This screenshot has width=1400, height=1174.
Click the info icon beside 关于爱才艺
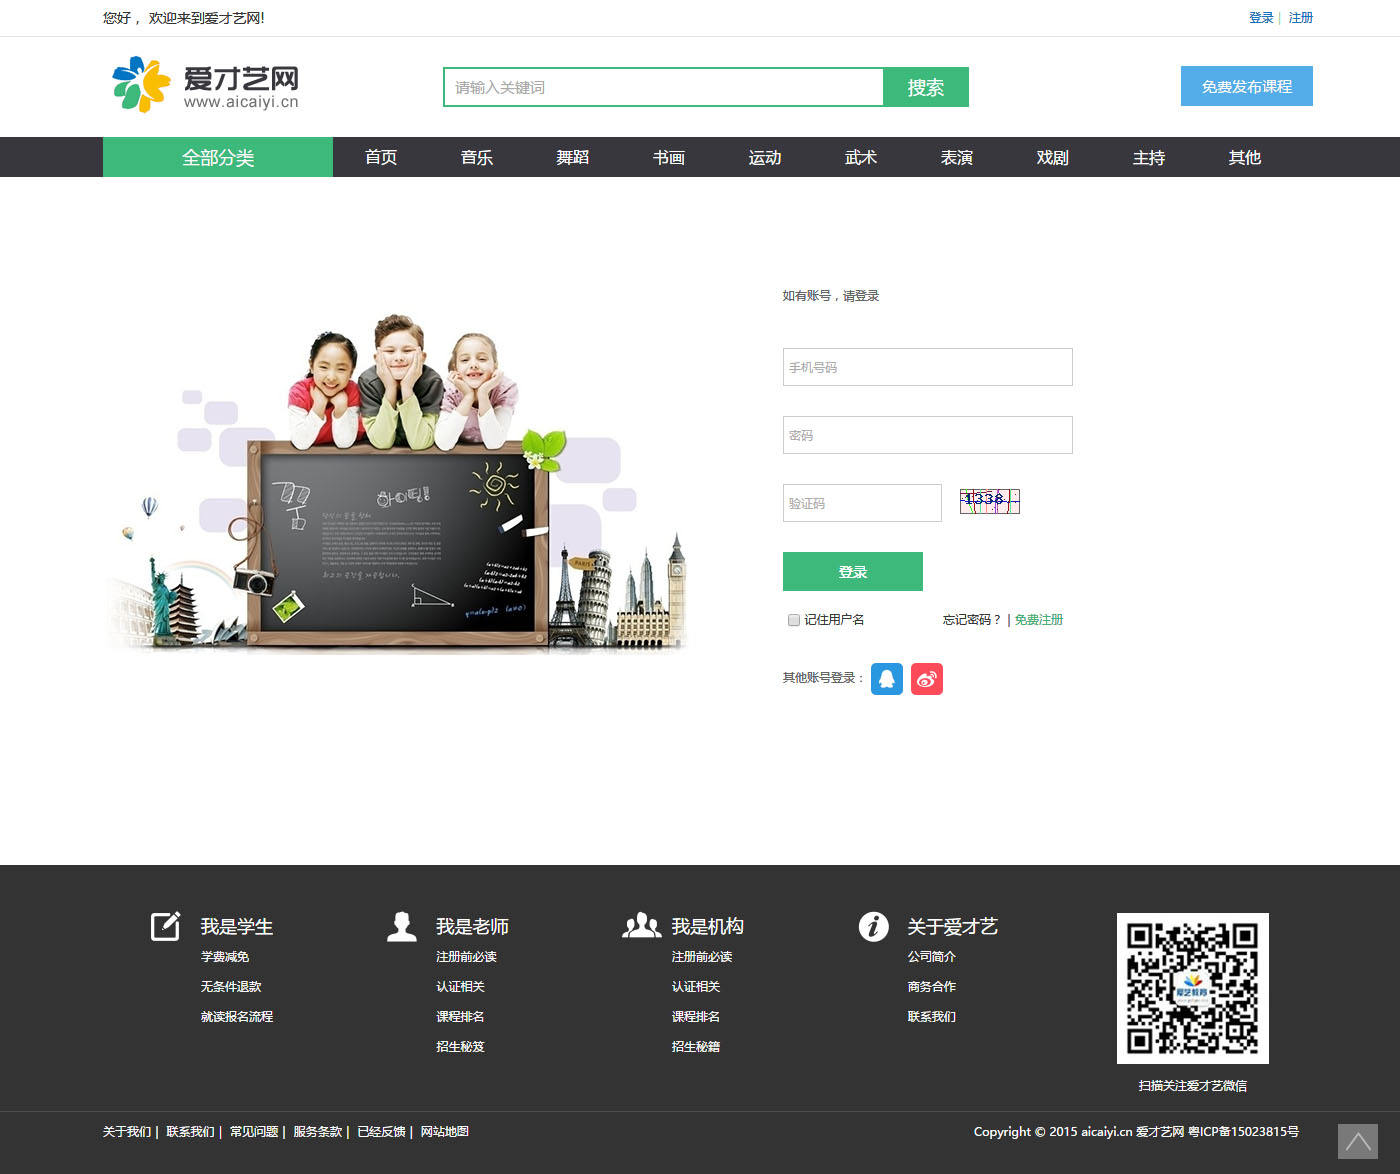pyautogui.click(x=874, y=926)
